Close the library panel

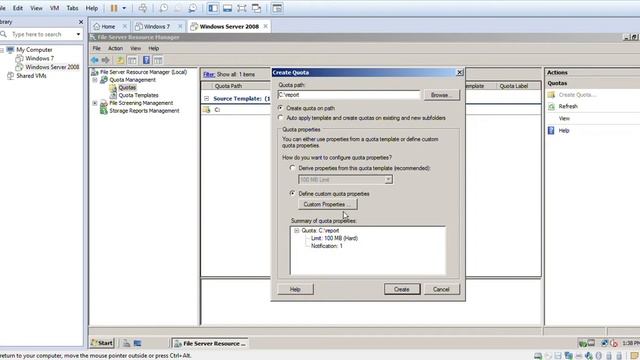click(x=81, y=22)
